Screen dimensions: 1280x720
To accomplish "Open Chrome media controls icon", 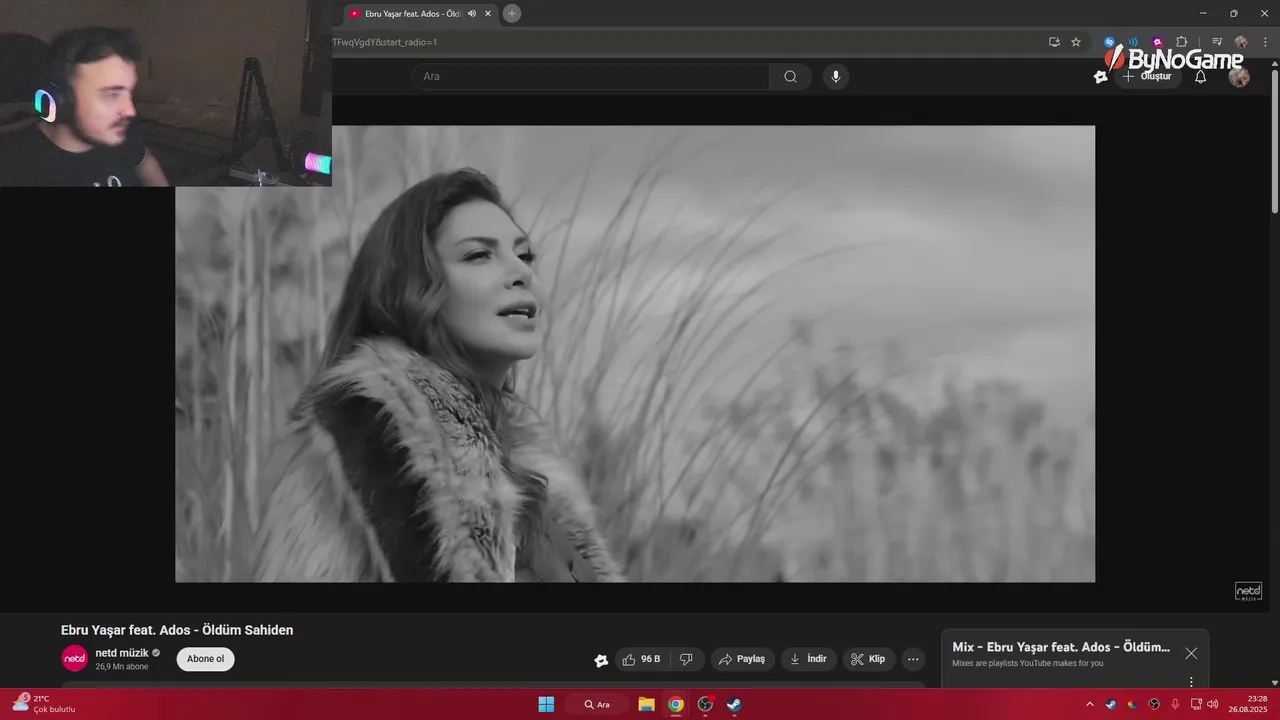I will click(1217, 42).
